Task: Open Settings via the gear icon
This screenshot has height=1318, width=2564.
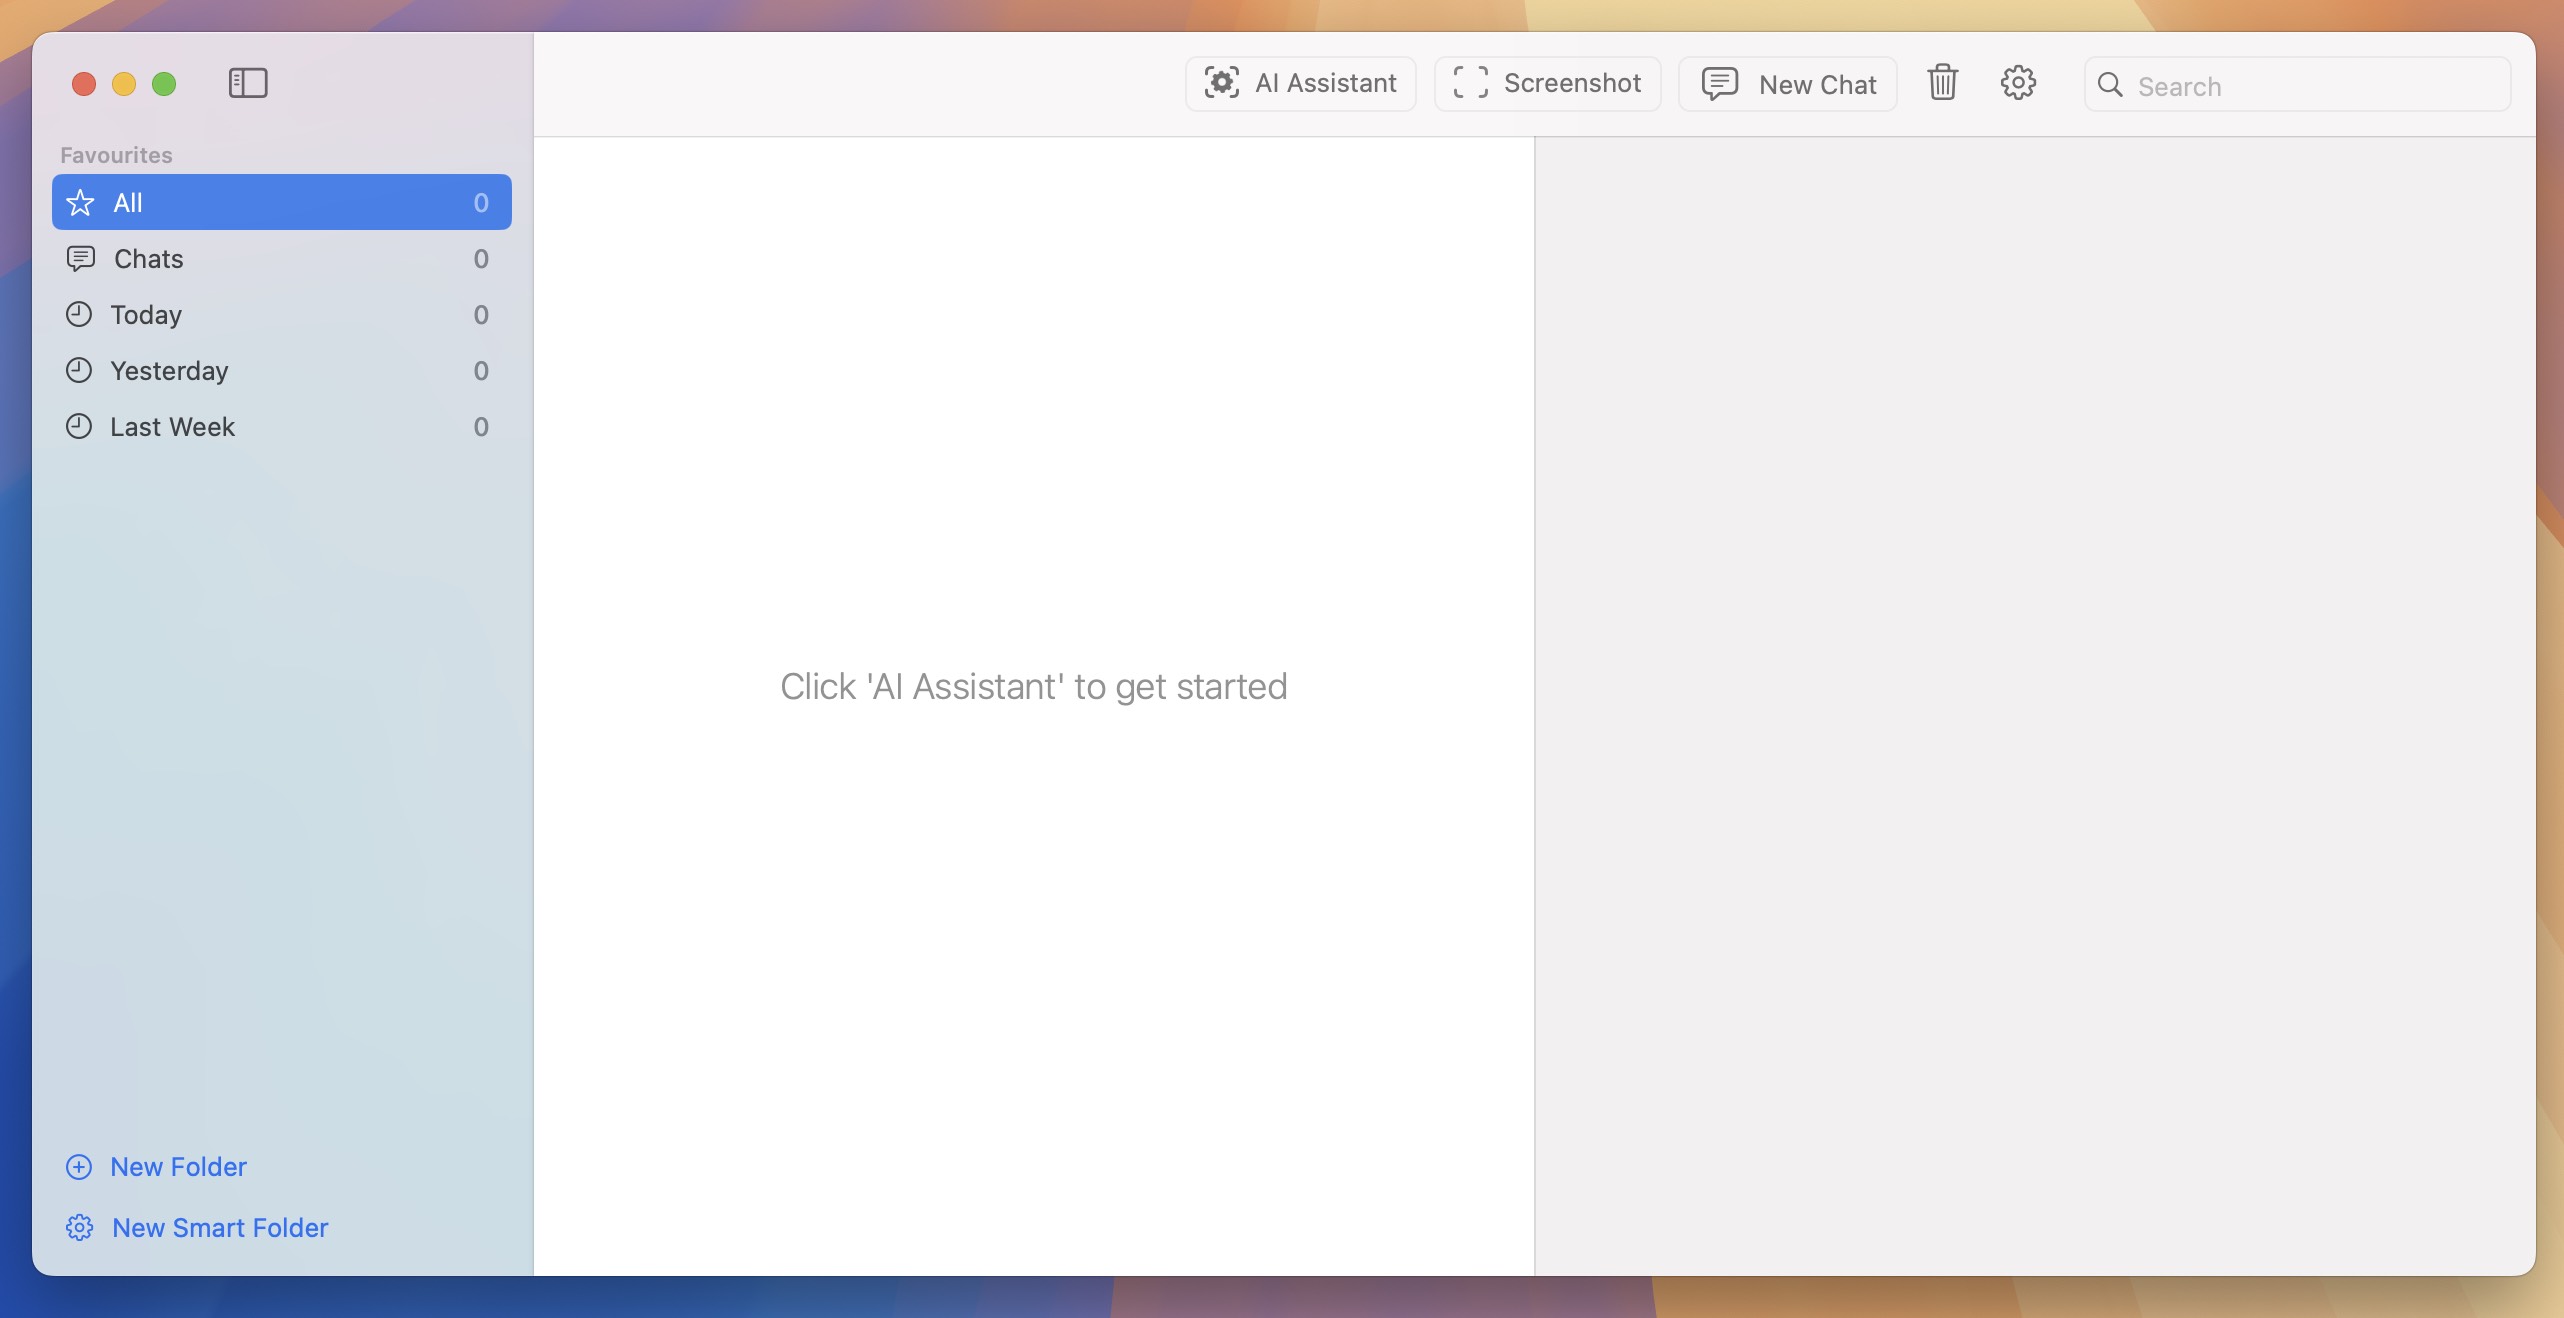Action: [x=2018, y=84]
